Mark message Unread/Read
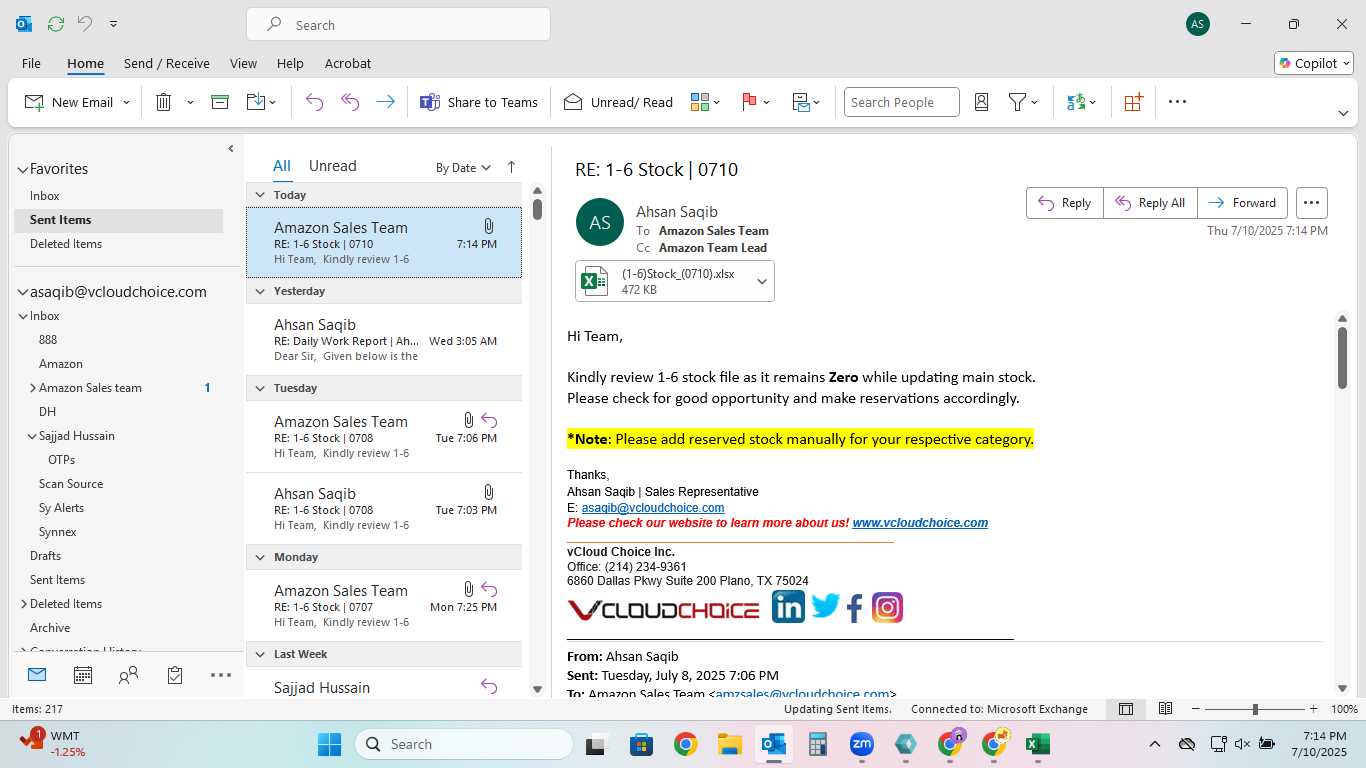1366x768 pixels. coord(618,102)
